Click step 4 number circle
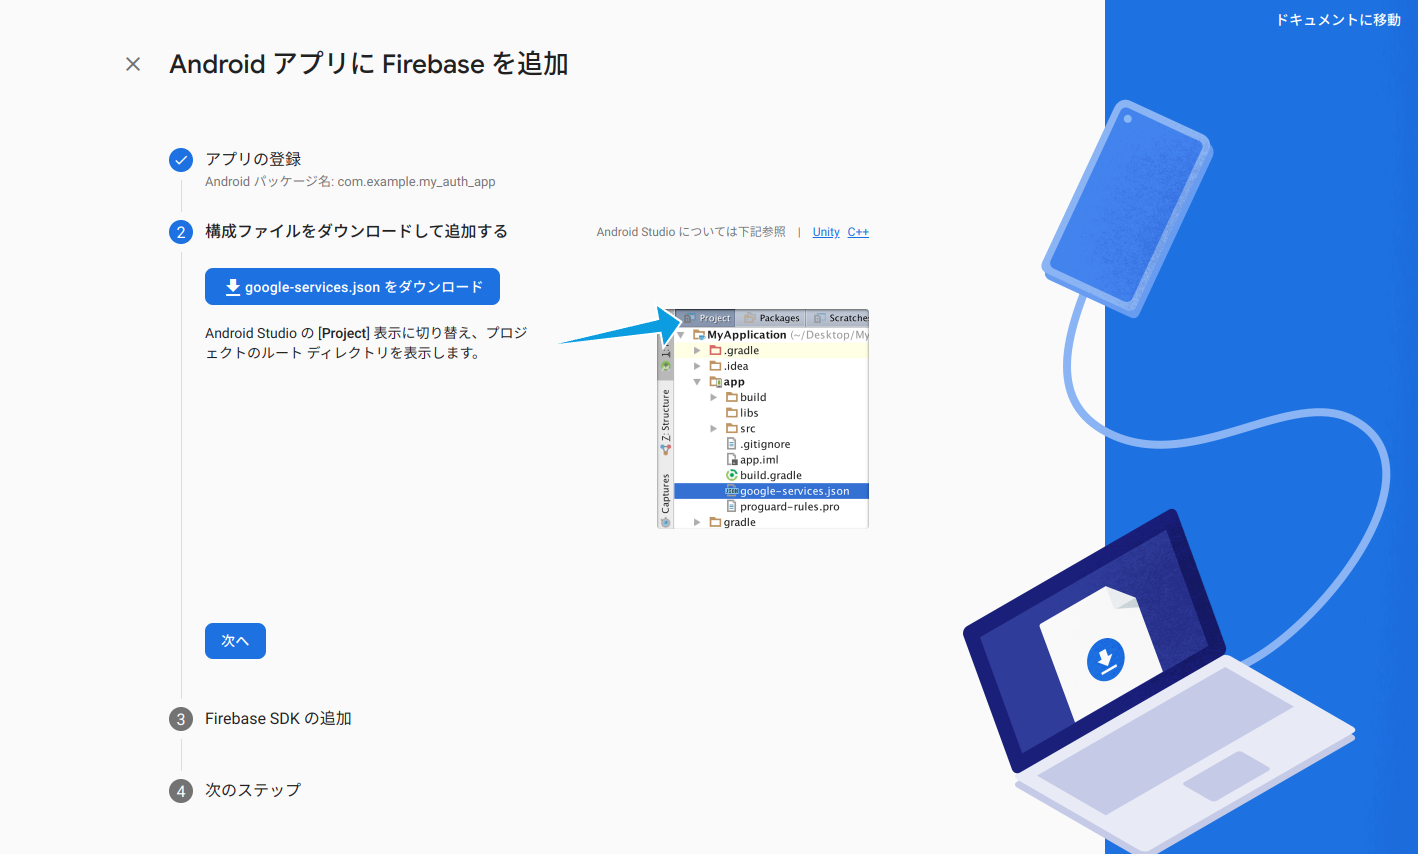Viewport: 1418px width, 854px height. coord(181,791)
